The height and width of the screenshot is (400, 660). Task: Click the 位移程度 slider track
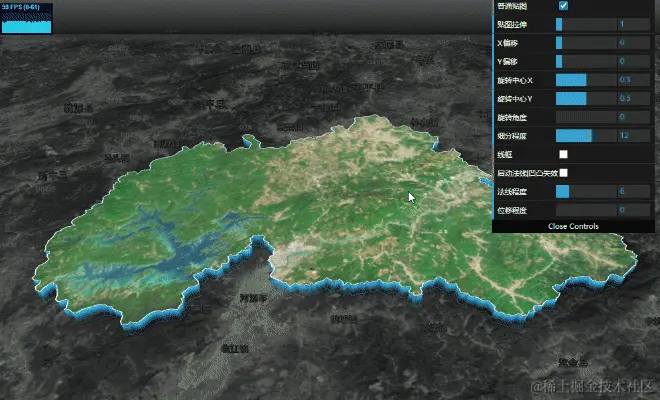coord(586,210)
